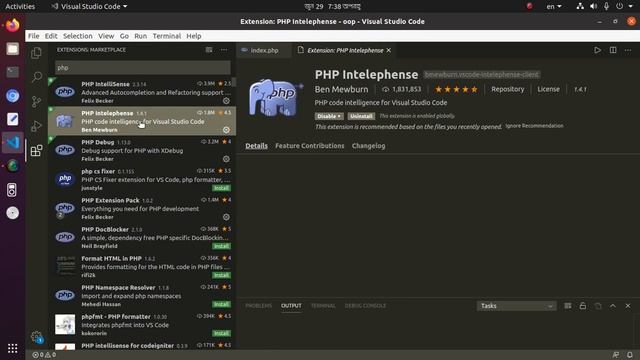This screenshot has width=640, height=360.
Task: Open the Disable dropdown button
Action: [x=329, y=116]
